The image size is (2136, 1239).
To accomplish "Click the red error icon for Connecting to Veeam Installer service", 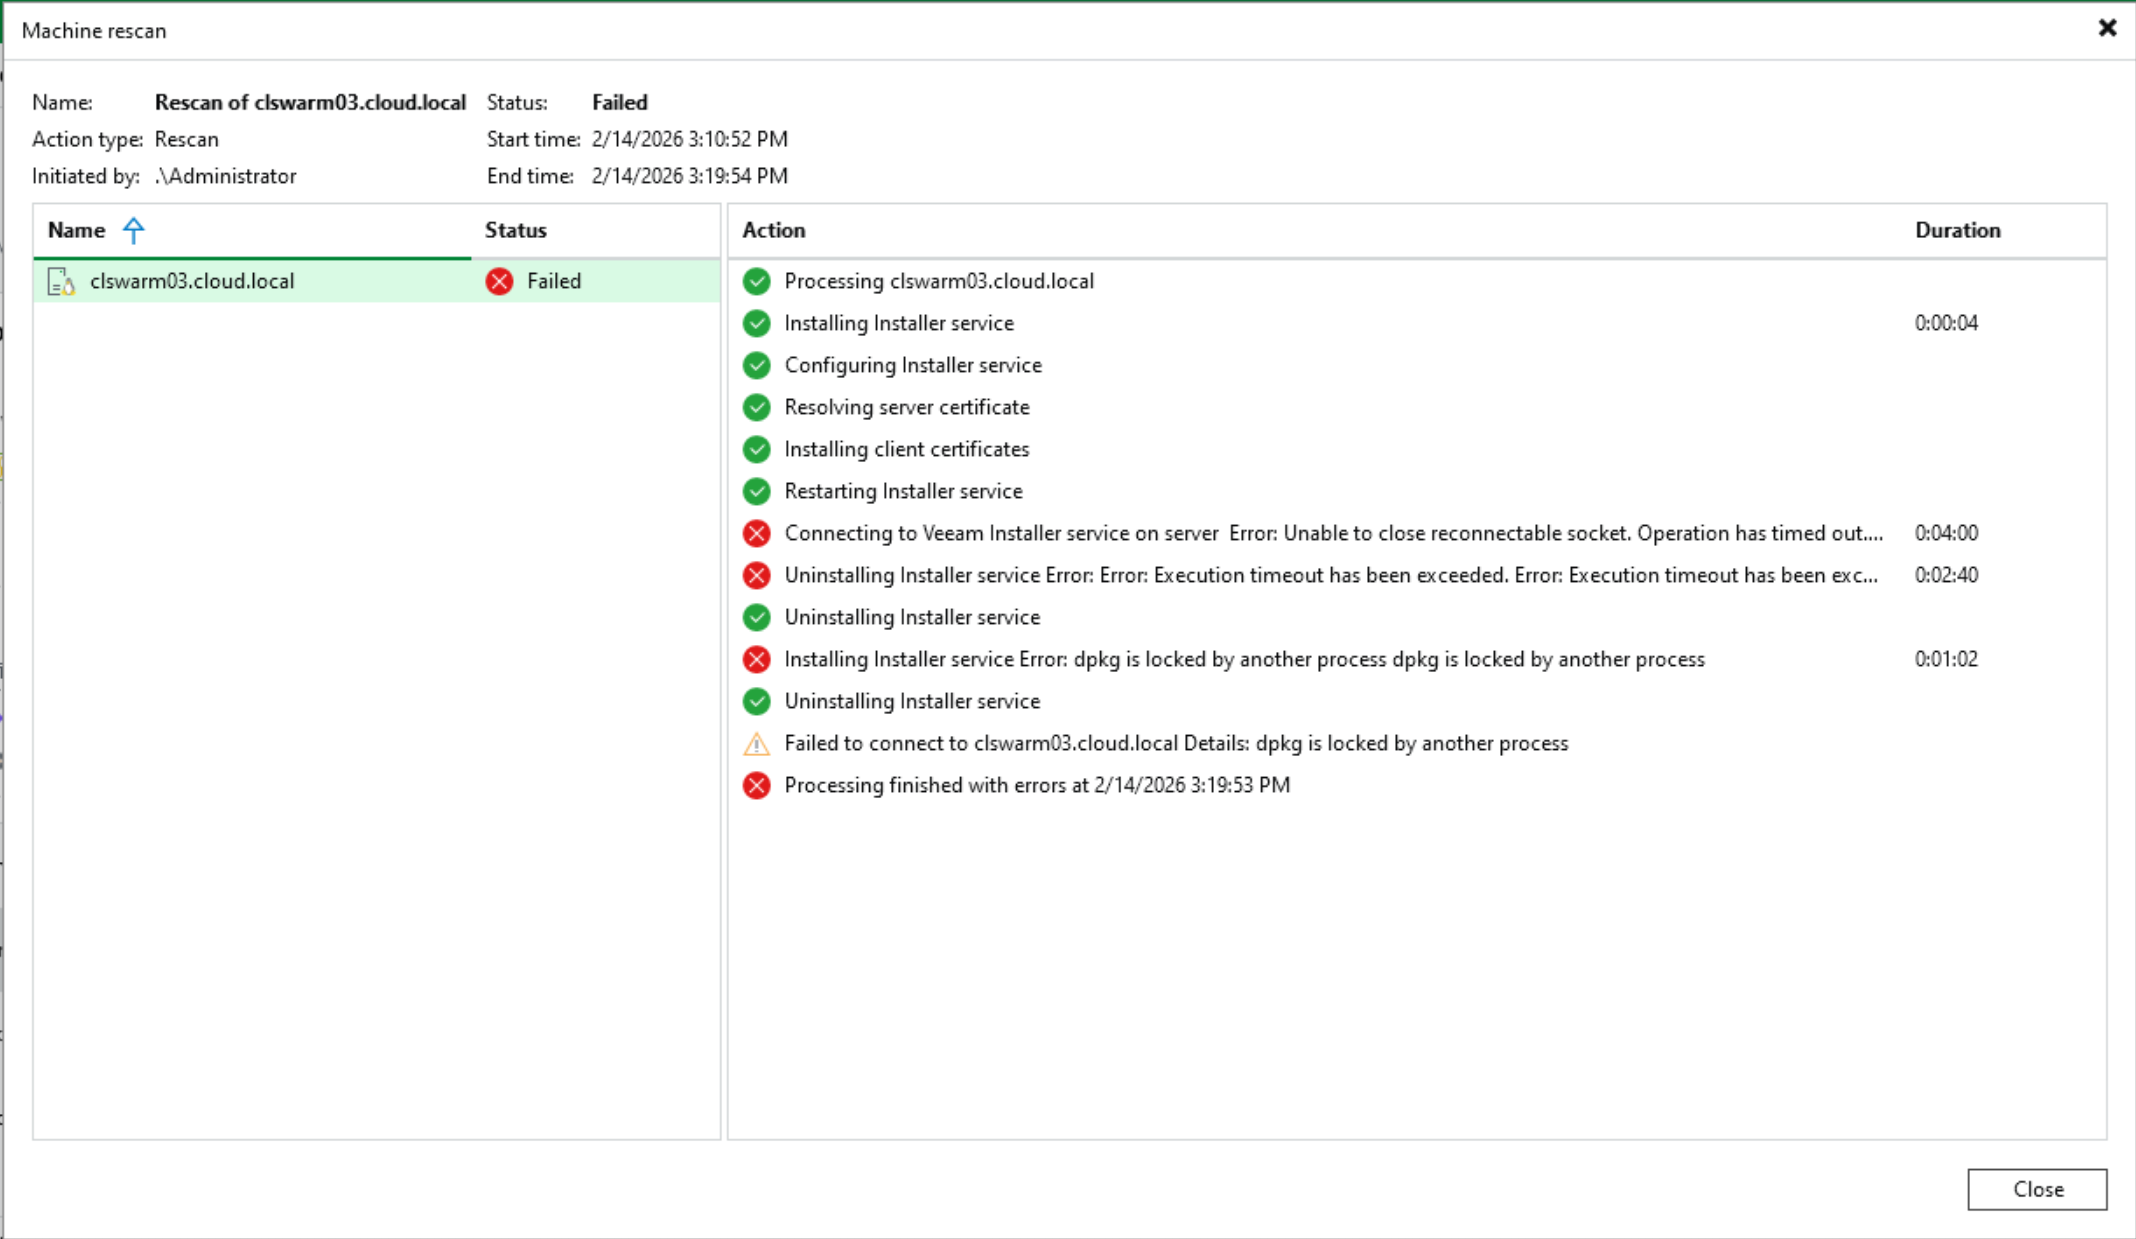I will click(757, 533).
